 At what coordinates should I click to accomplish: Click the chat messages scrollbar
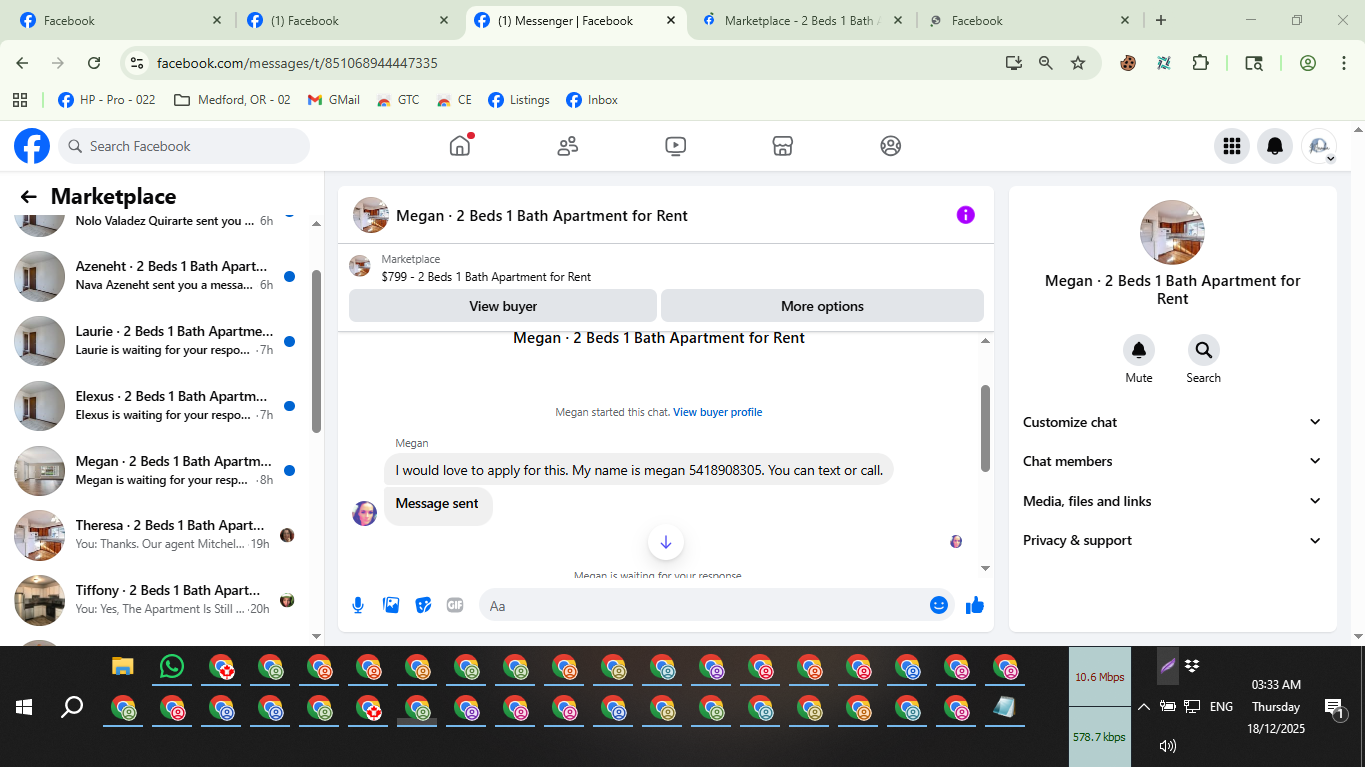click(985, 428)
